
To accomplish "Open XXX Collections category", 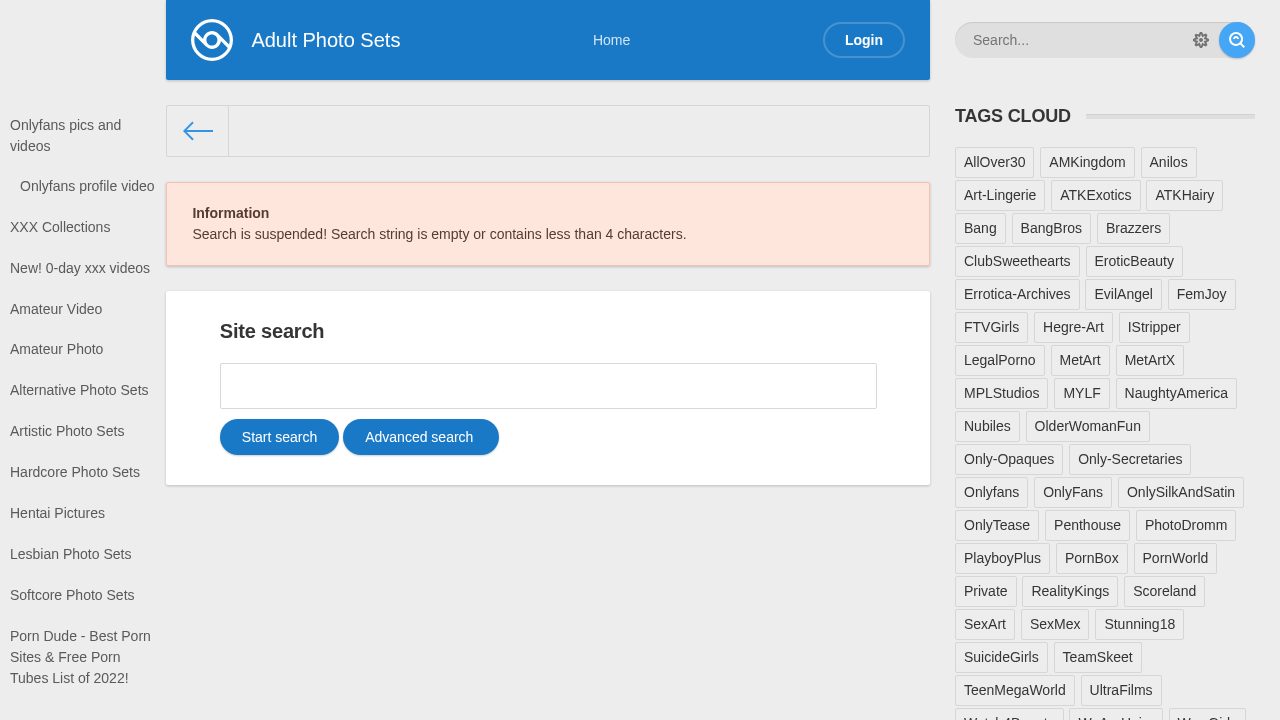I will [x=60, y=227].
